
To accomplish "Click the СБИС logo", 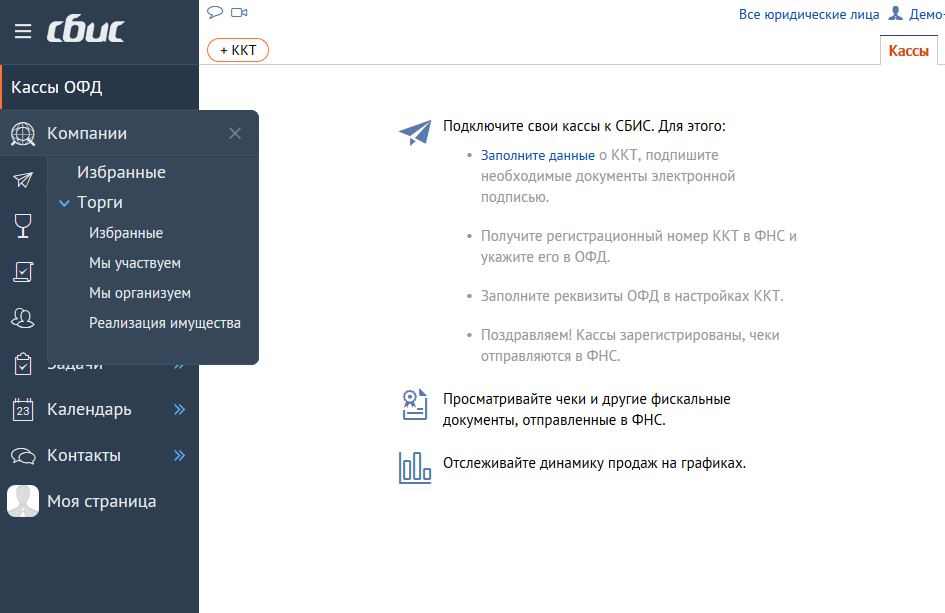I will [86, 31].
